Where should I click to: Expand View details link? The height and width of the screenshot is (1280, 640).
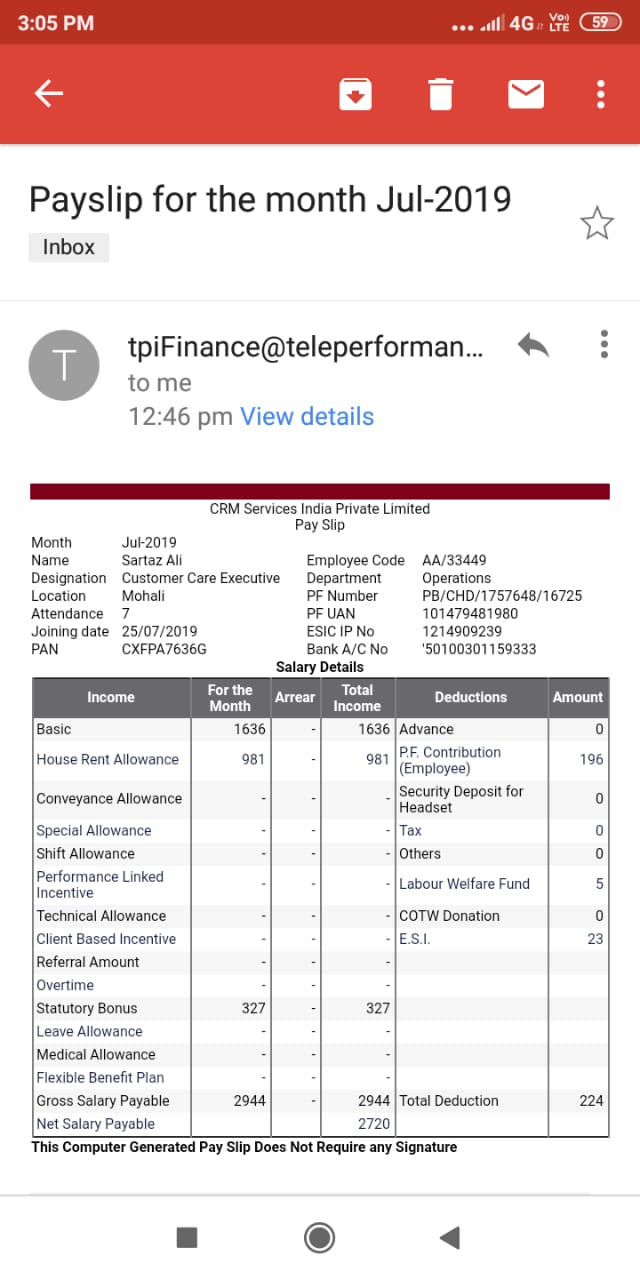click(x=307, y=417)
